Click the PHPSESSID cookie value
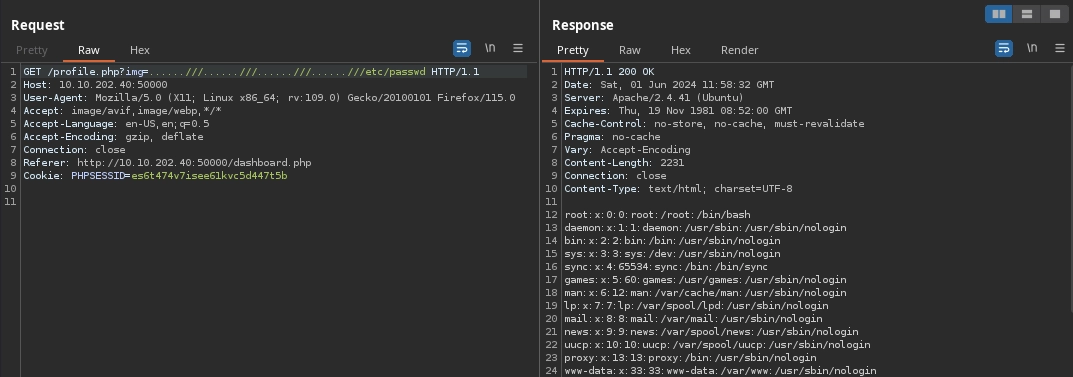The height and width of the screenshot is (377, 1073). (x=209, y=176)
